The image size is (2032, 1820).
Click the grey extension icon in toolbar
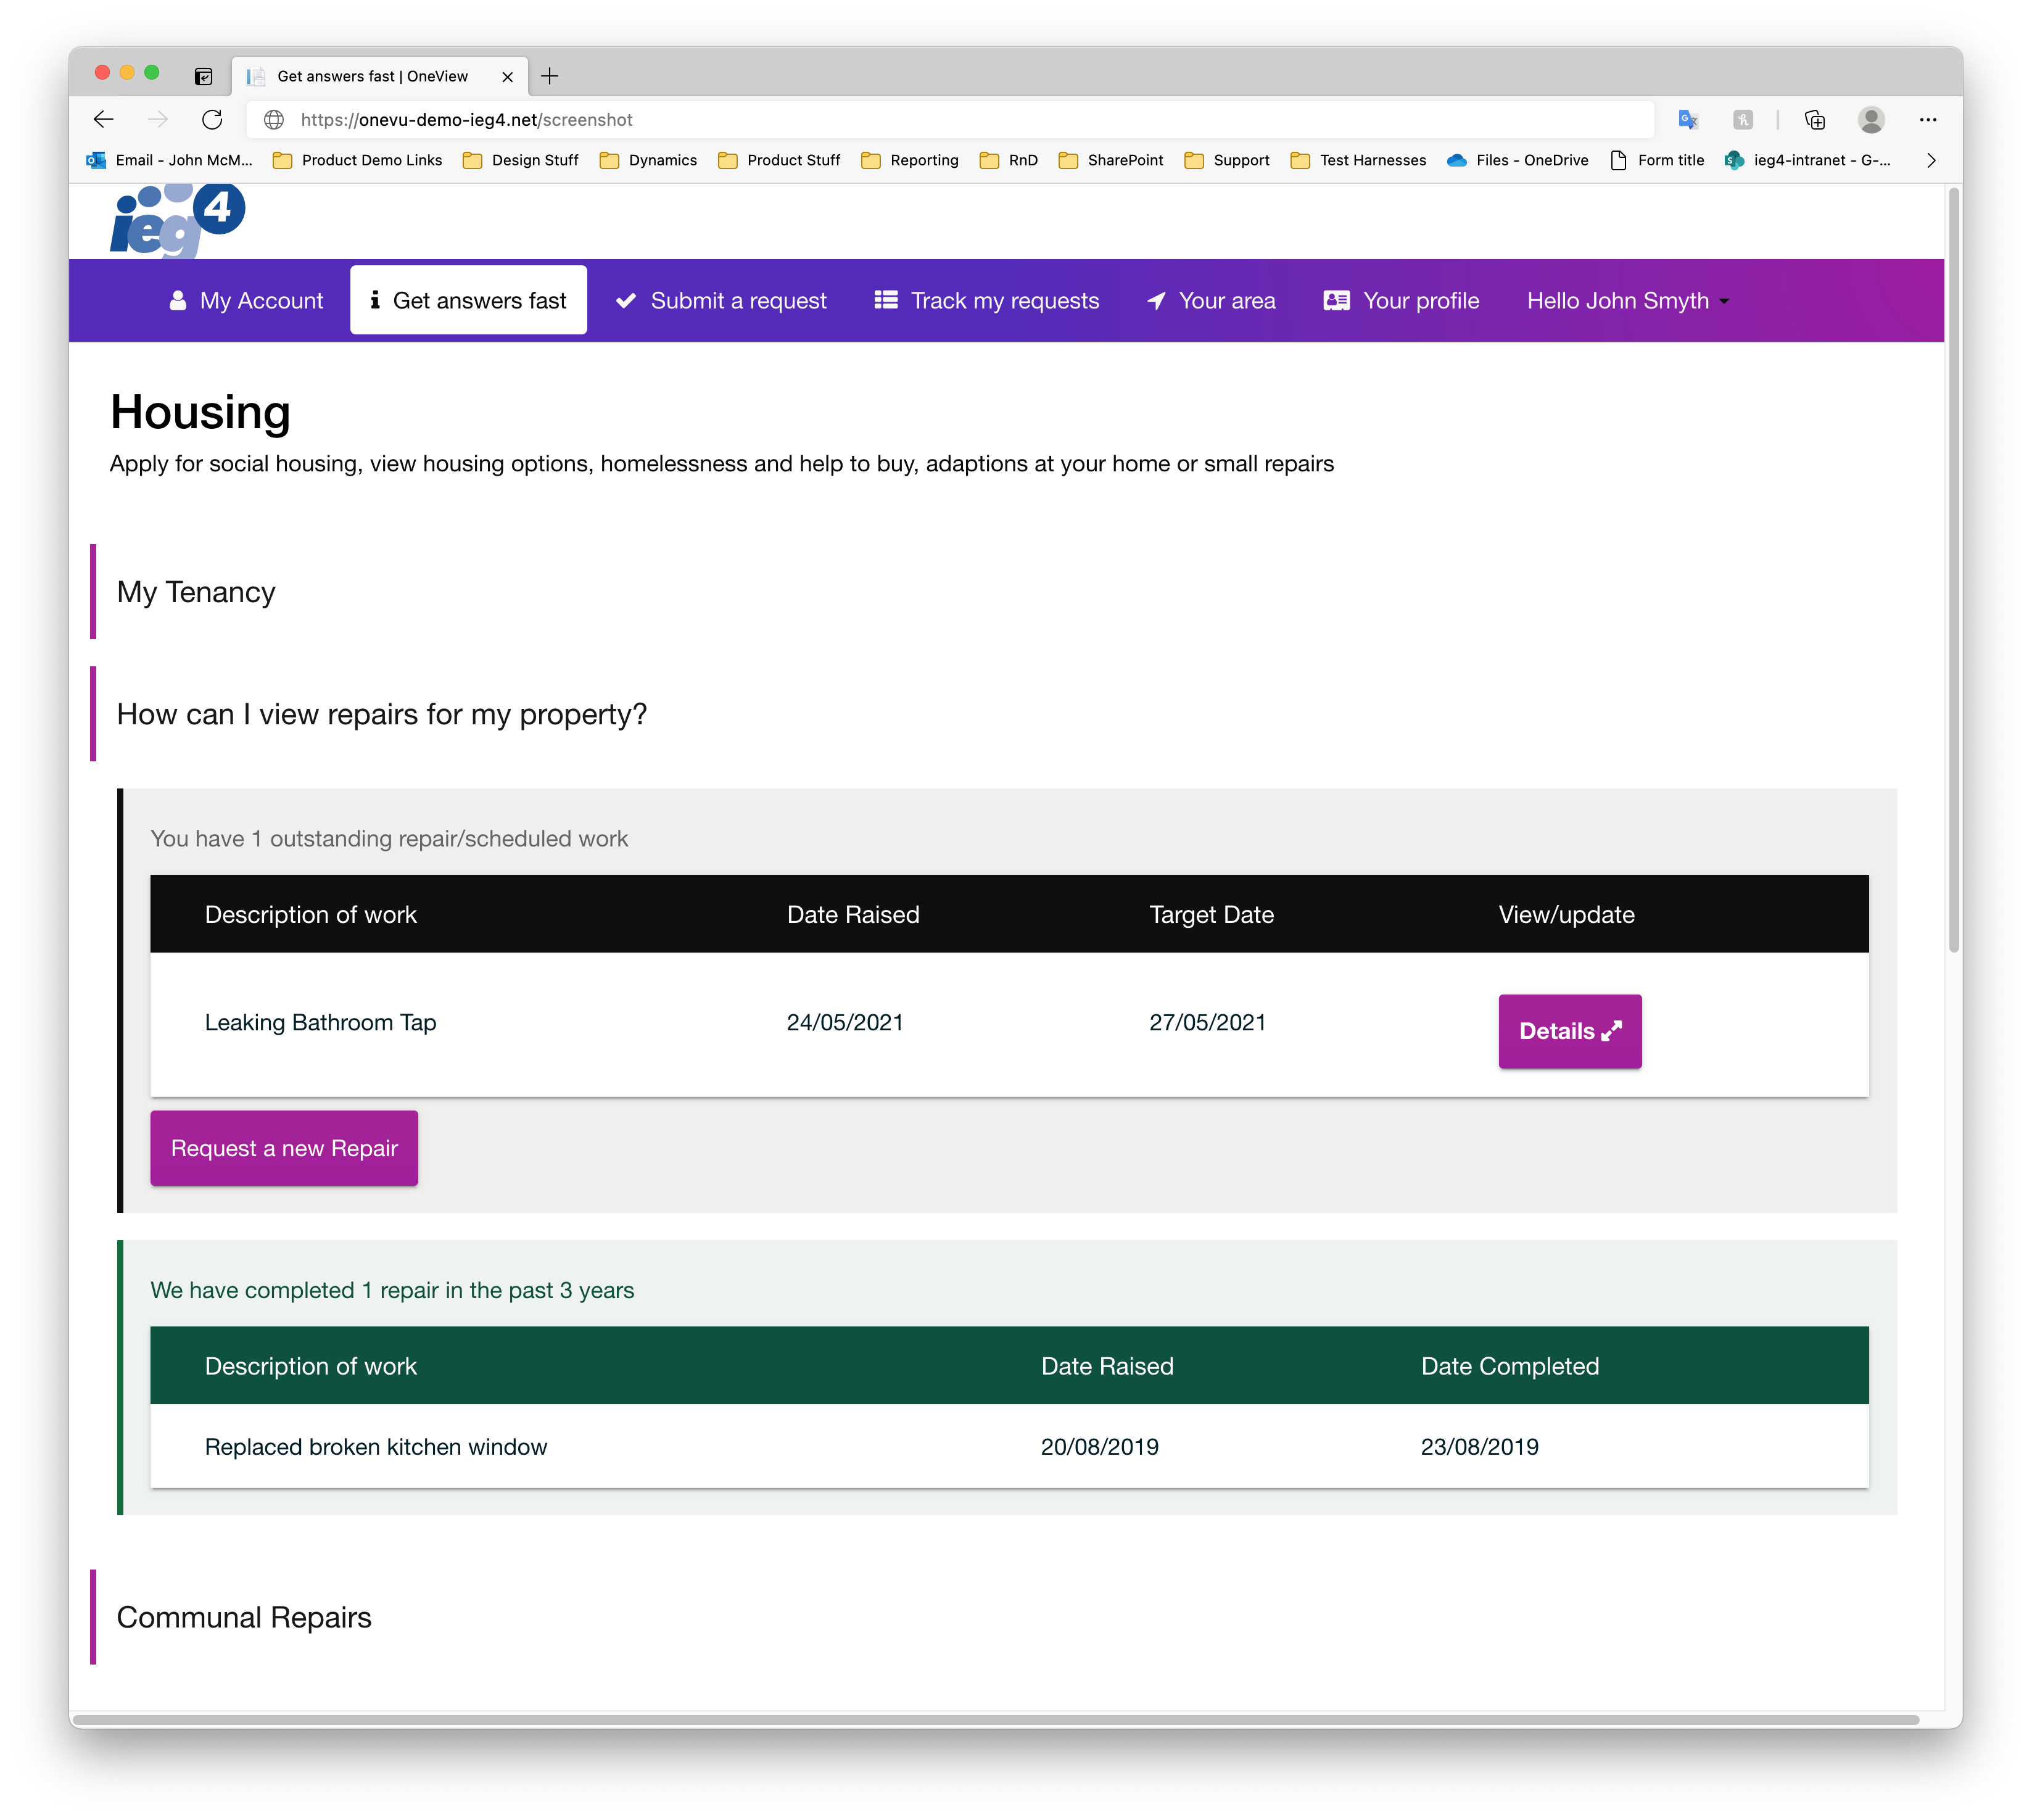point(1743,120)
